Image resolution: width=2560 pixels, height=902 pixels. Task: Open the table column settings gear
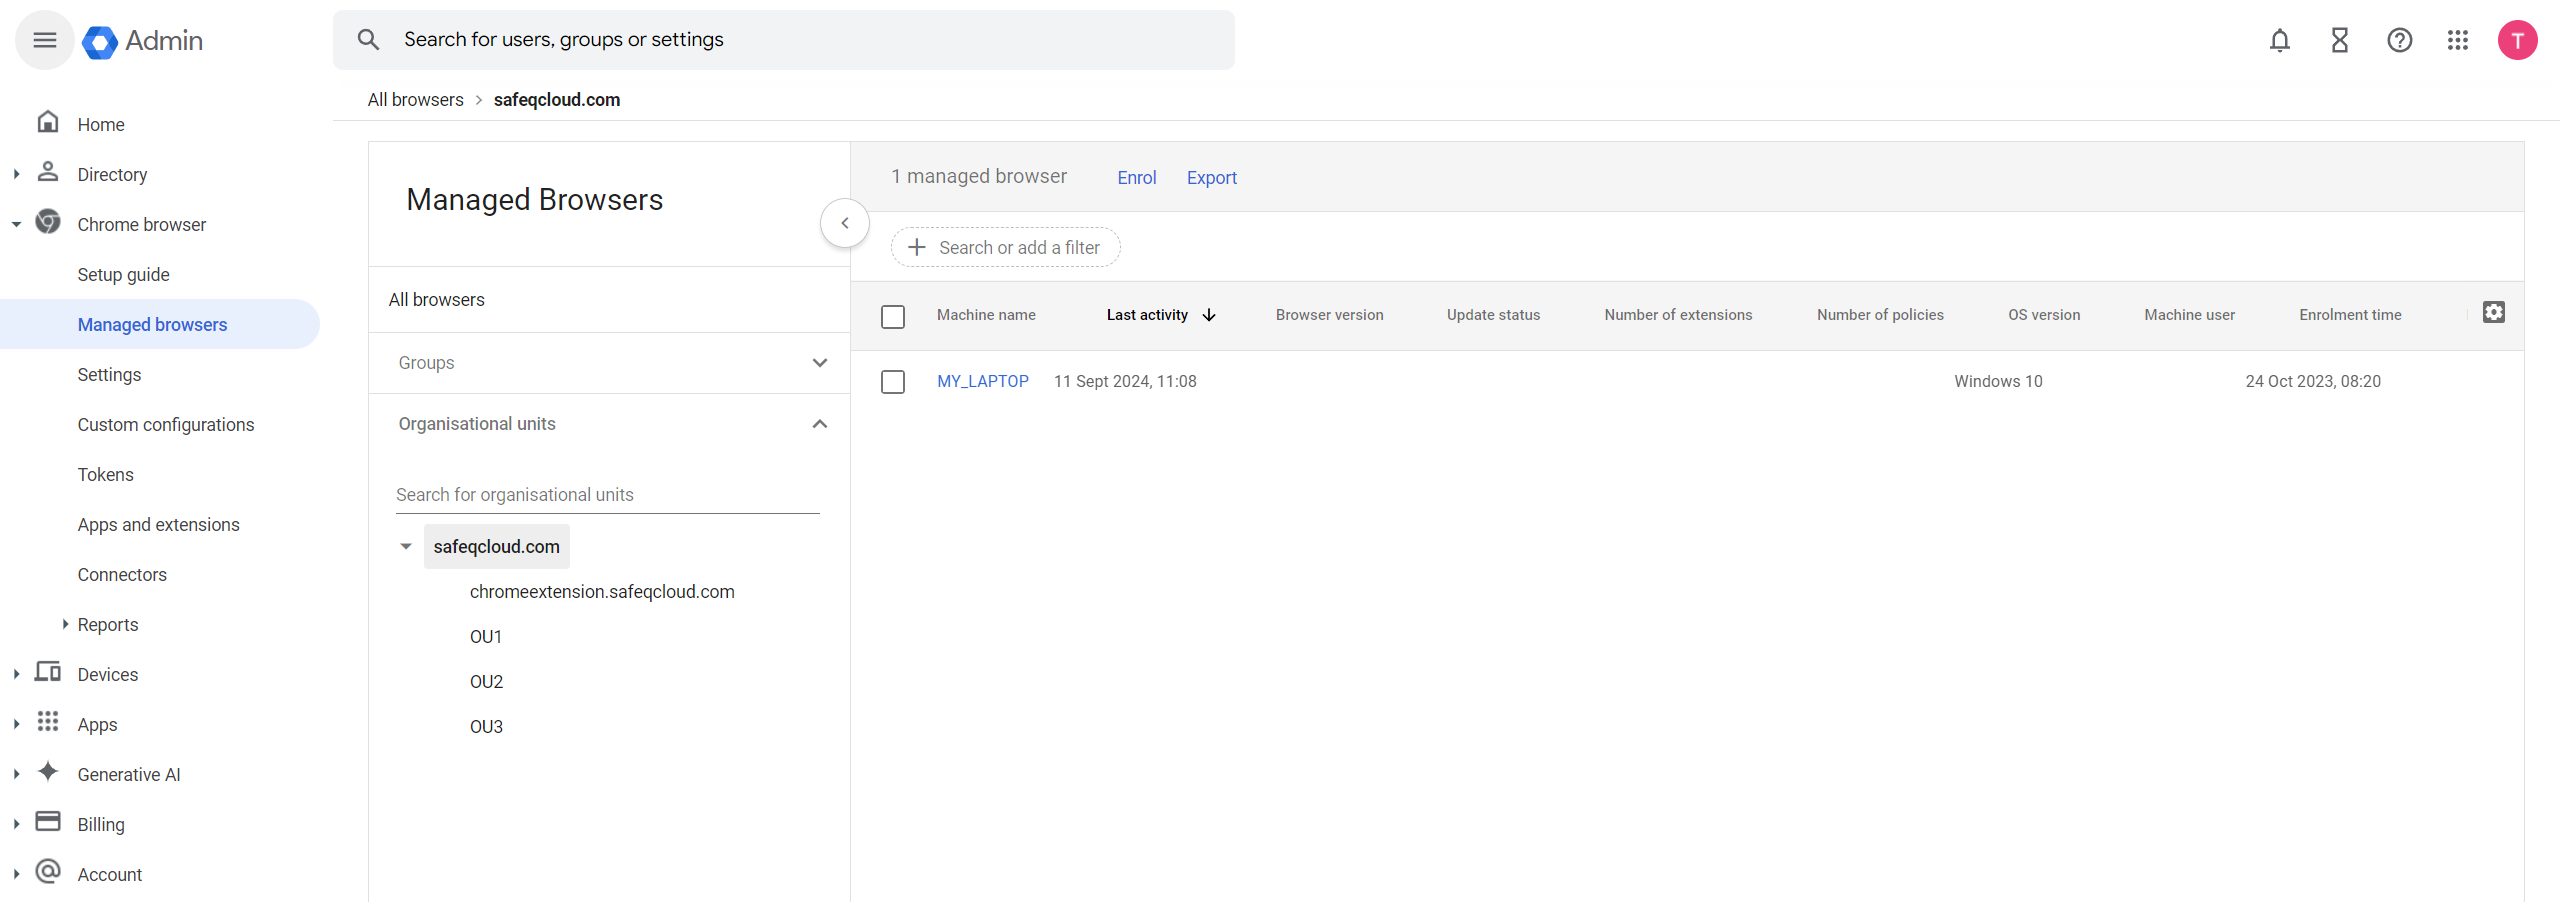[2493, 313]
